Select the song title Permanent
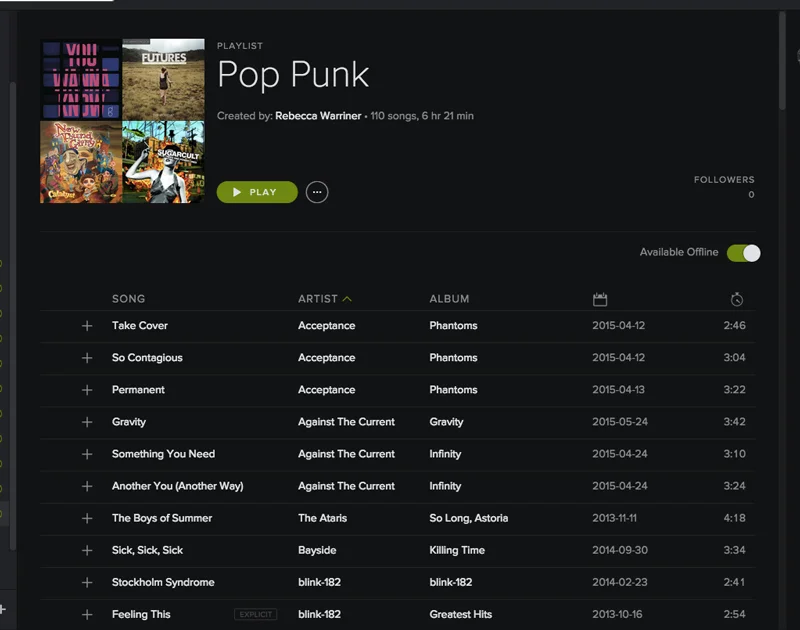Image resolution: width=800 pixels, height=630 pixels. 138,390
